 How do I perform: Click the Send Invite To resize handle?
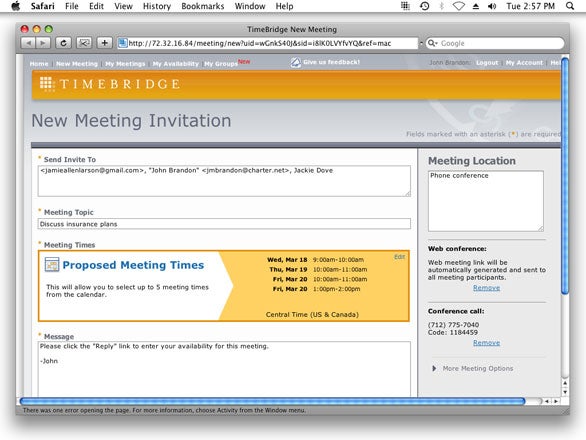click(407, 193)
